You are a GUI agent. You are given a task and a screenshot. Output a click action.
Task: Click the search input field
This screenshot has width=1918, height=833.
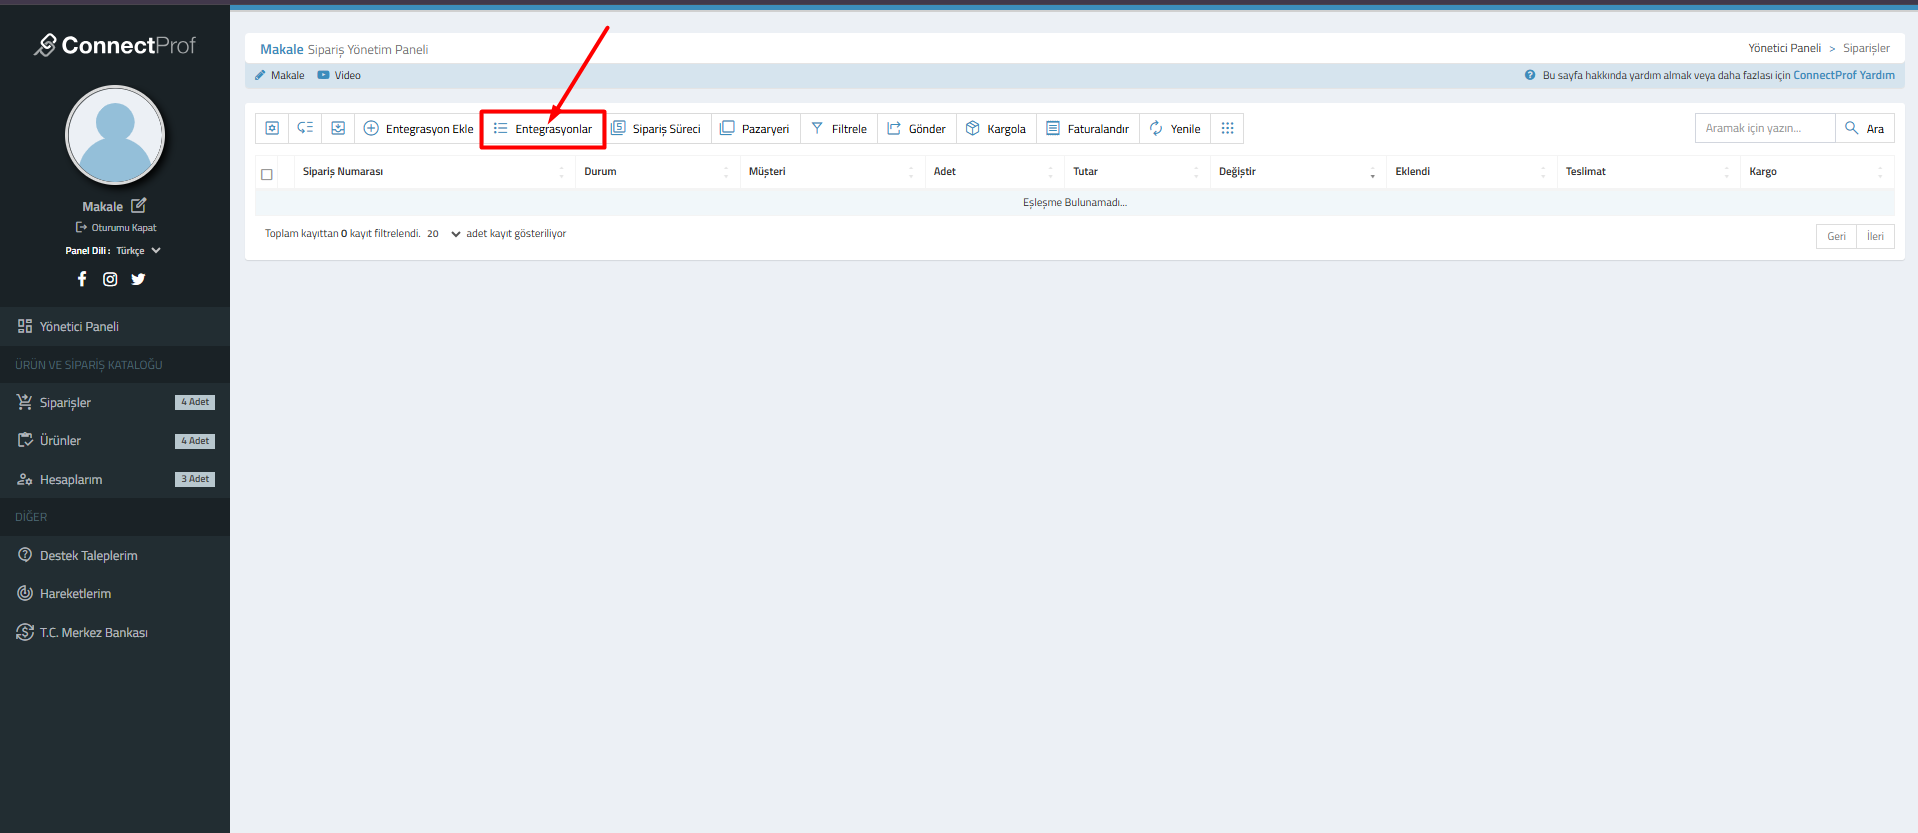point(1764,128)
